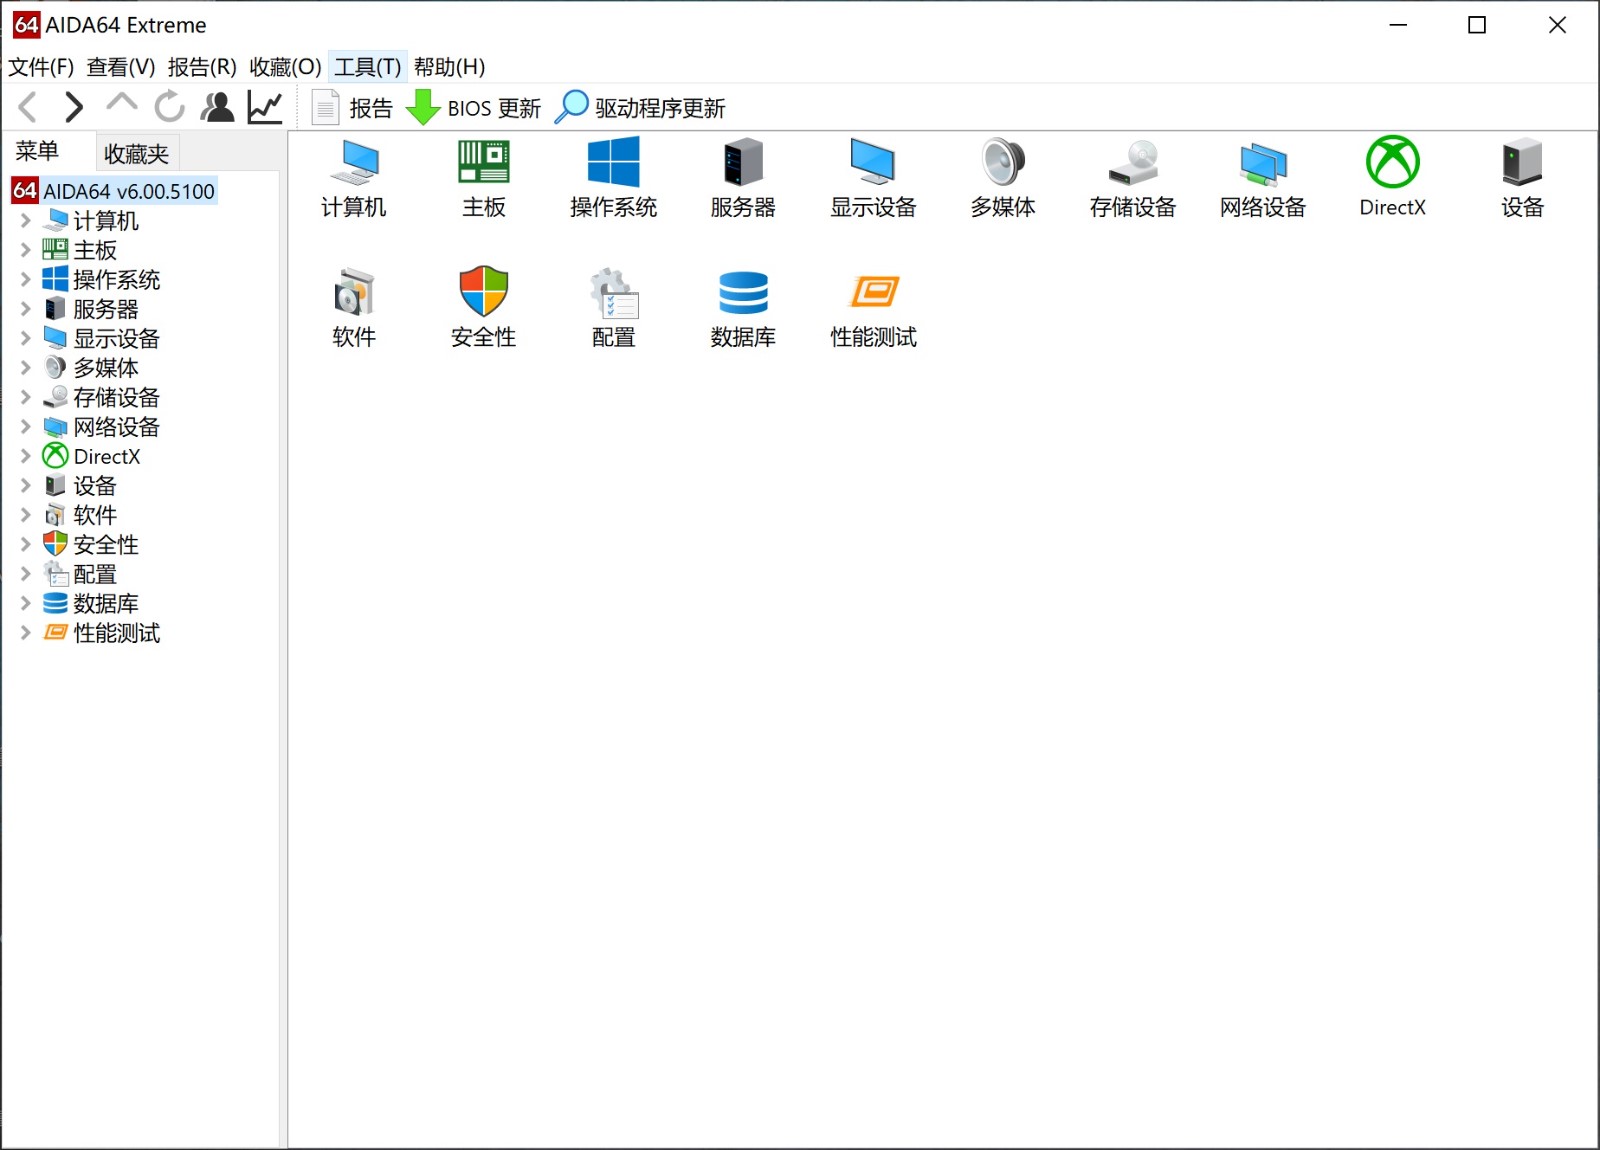Open the 工具(T) menu

pyautogui.click(x=367, y=67)
